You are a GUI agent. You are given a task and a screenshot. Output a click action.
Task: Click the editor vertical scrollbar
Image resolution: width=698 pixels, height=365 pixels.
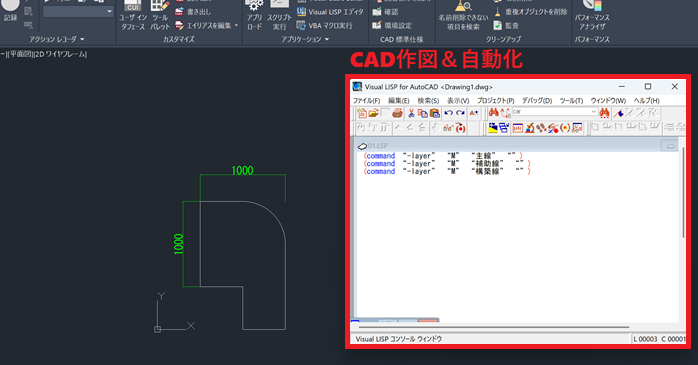pyautogui.click(x=683, y=192)
